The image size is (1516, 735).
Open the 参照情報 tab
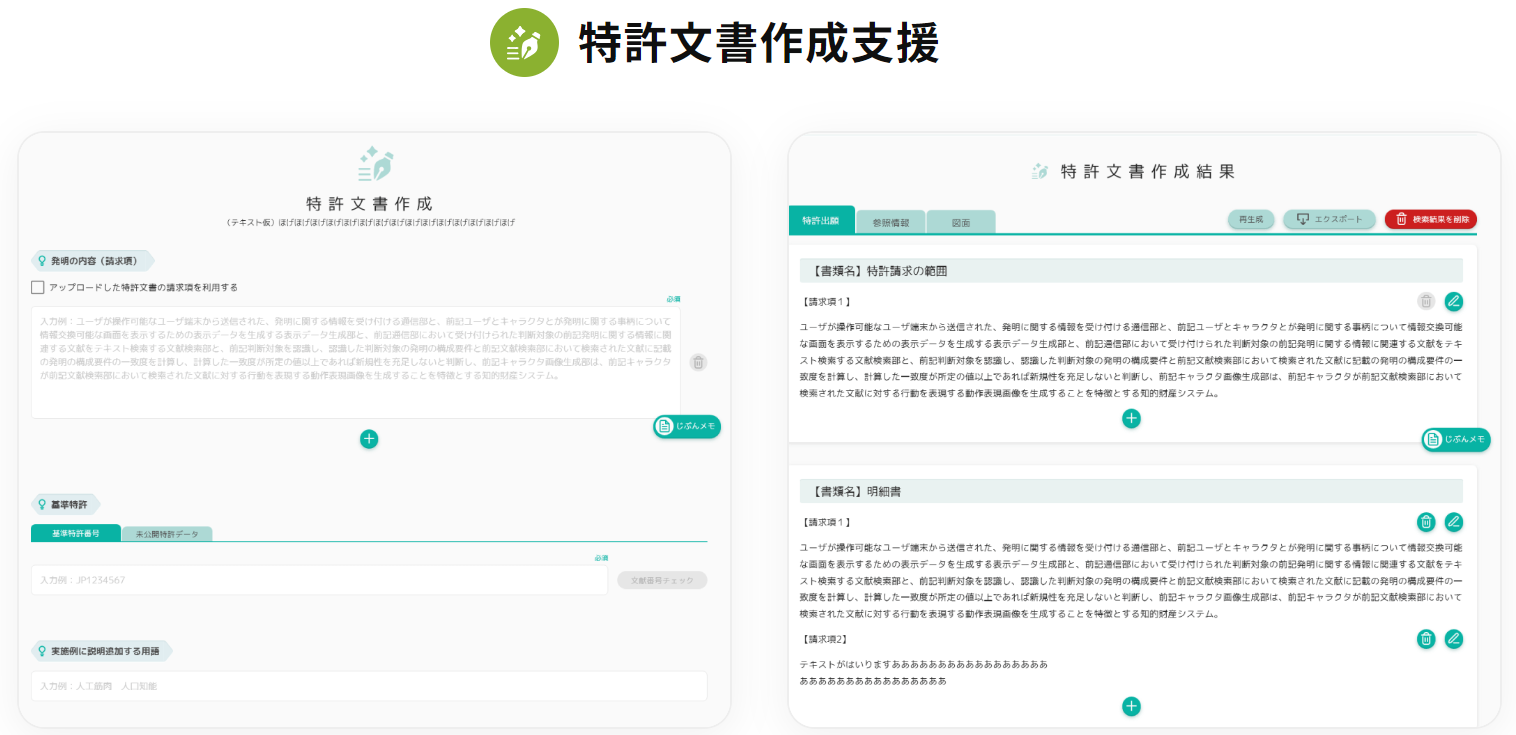[x=891, y=222]
